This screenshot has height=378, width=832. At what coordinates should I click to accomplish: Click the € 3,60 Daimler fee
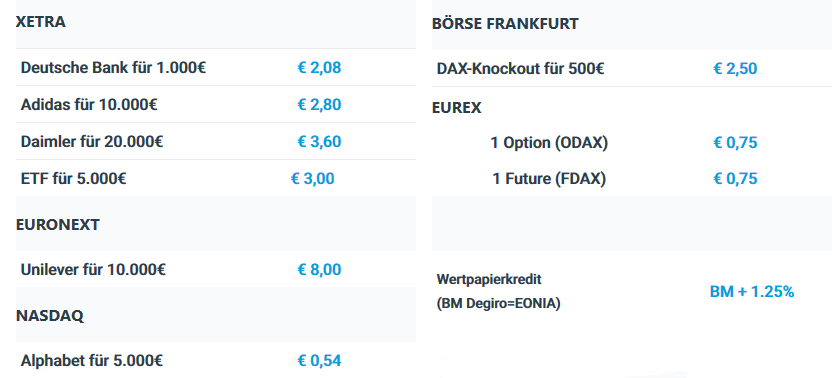319,142
